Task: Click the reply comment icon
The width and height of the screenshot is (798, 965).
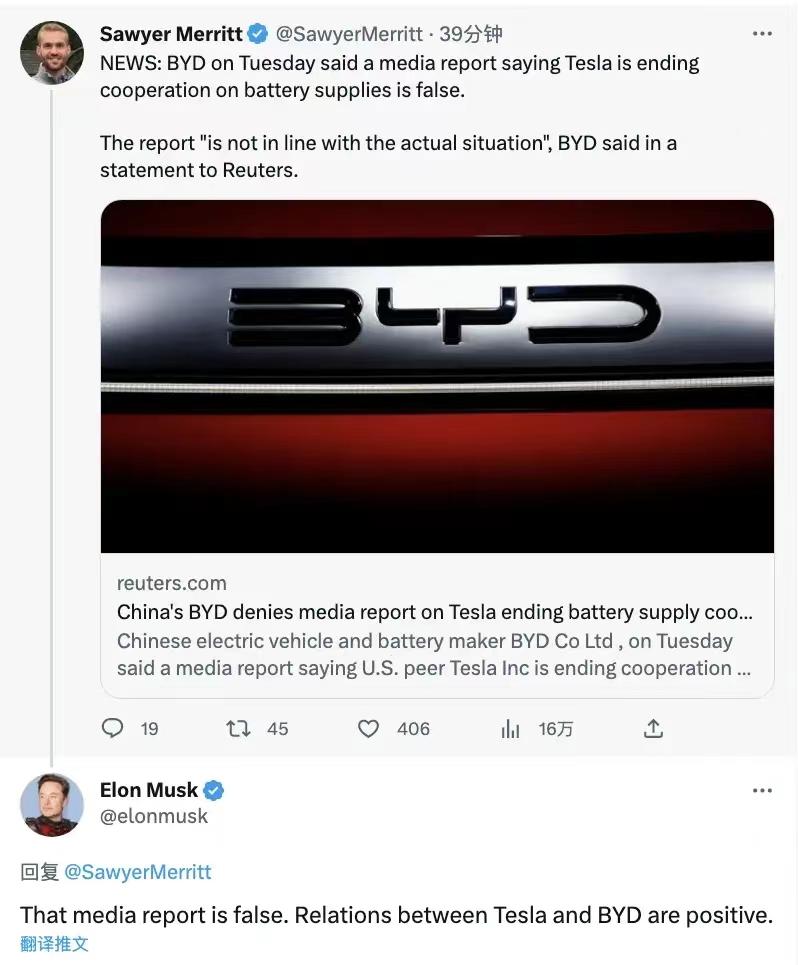Action: point(113,729)
